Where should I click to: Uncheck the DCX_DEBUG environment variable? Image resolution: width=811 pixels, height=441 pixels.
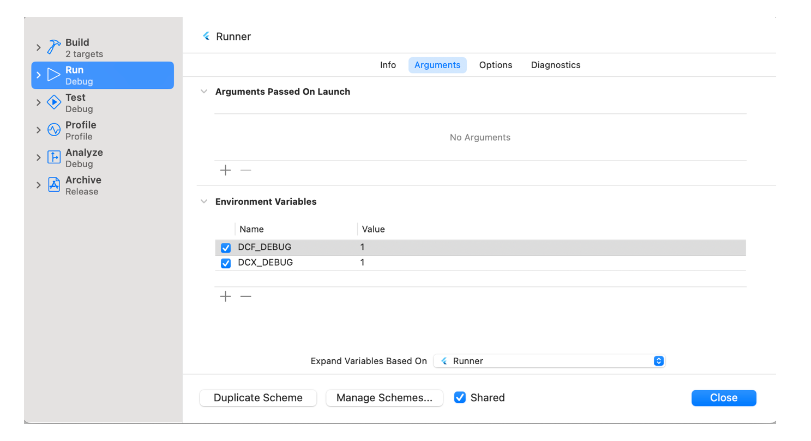[x=226, y=263]
